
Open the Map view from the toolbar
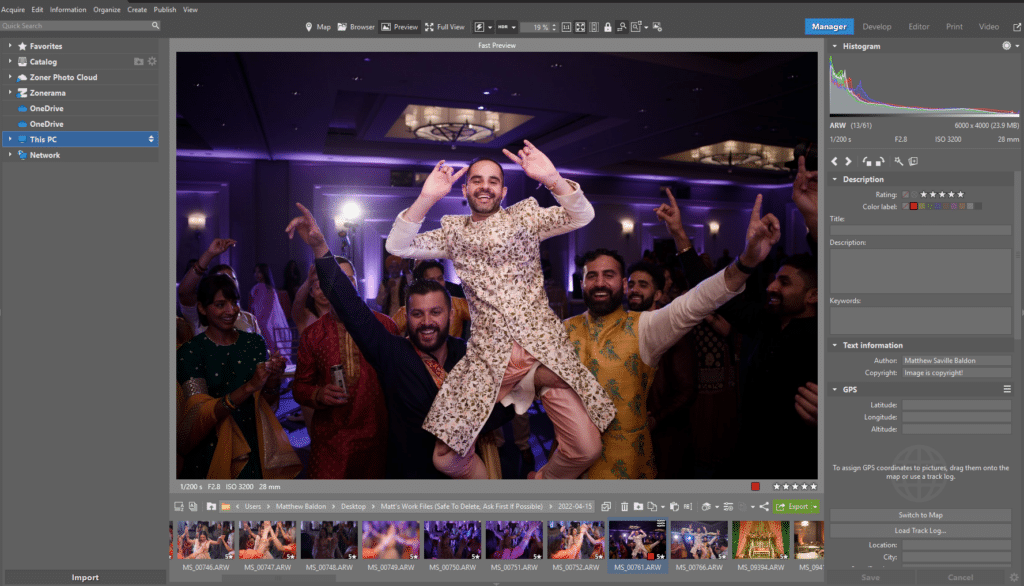pos(318,27)
